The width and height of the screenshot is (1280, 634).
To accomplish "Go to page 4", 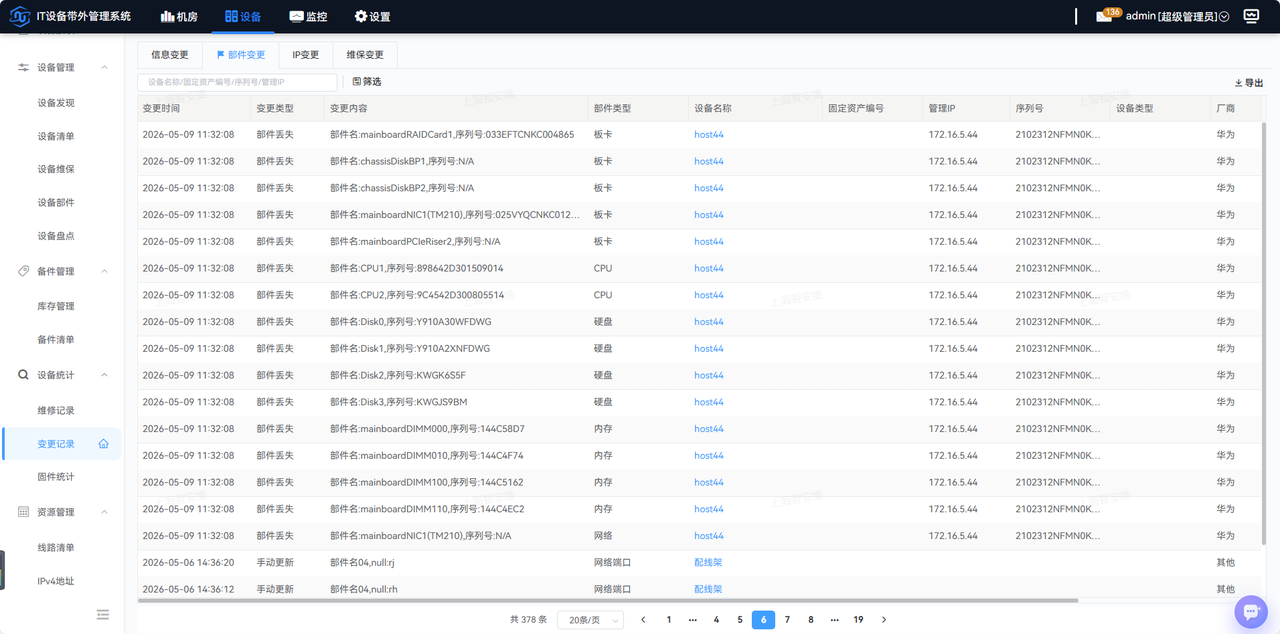I will click(x=716, y=620).
